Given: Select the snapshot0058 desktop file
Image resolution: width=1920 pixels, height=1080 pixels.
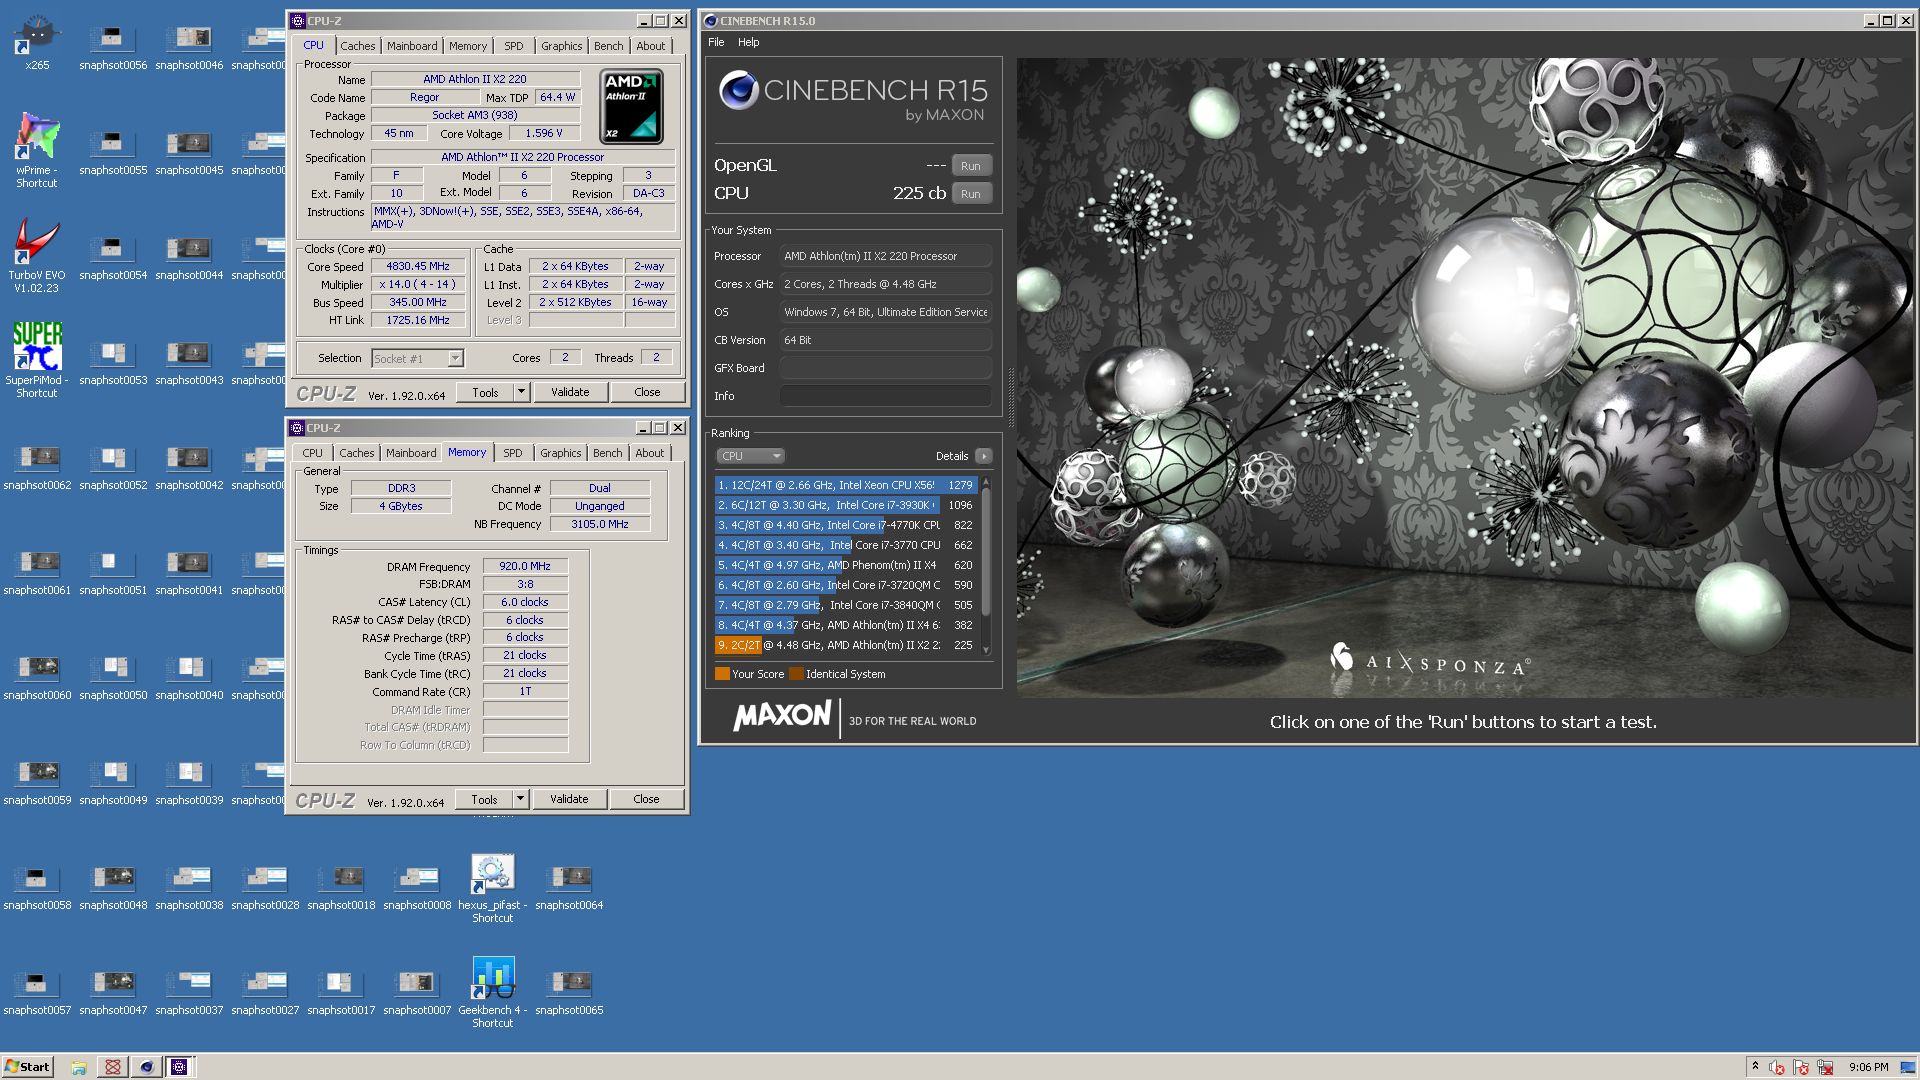Looking at the screenshot, I should click(x=37, y=887).
